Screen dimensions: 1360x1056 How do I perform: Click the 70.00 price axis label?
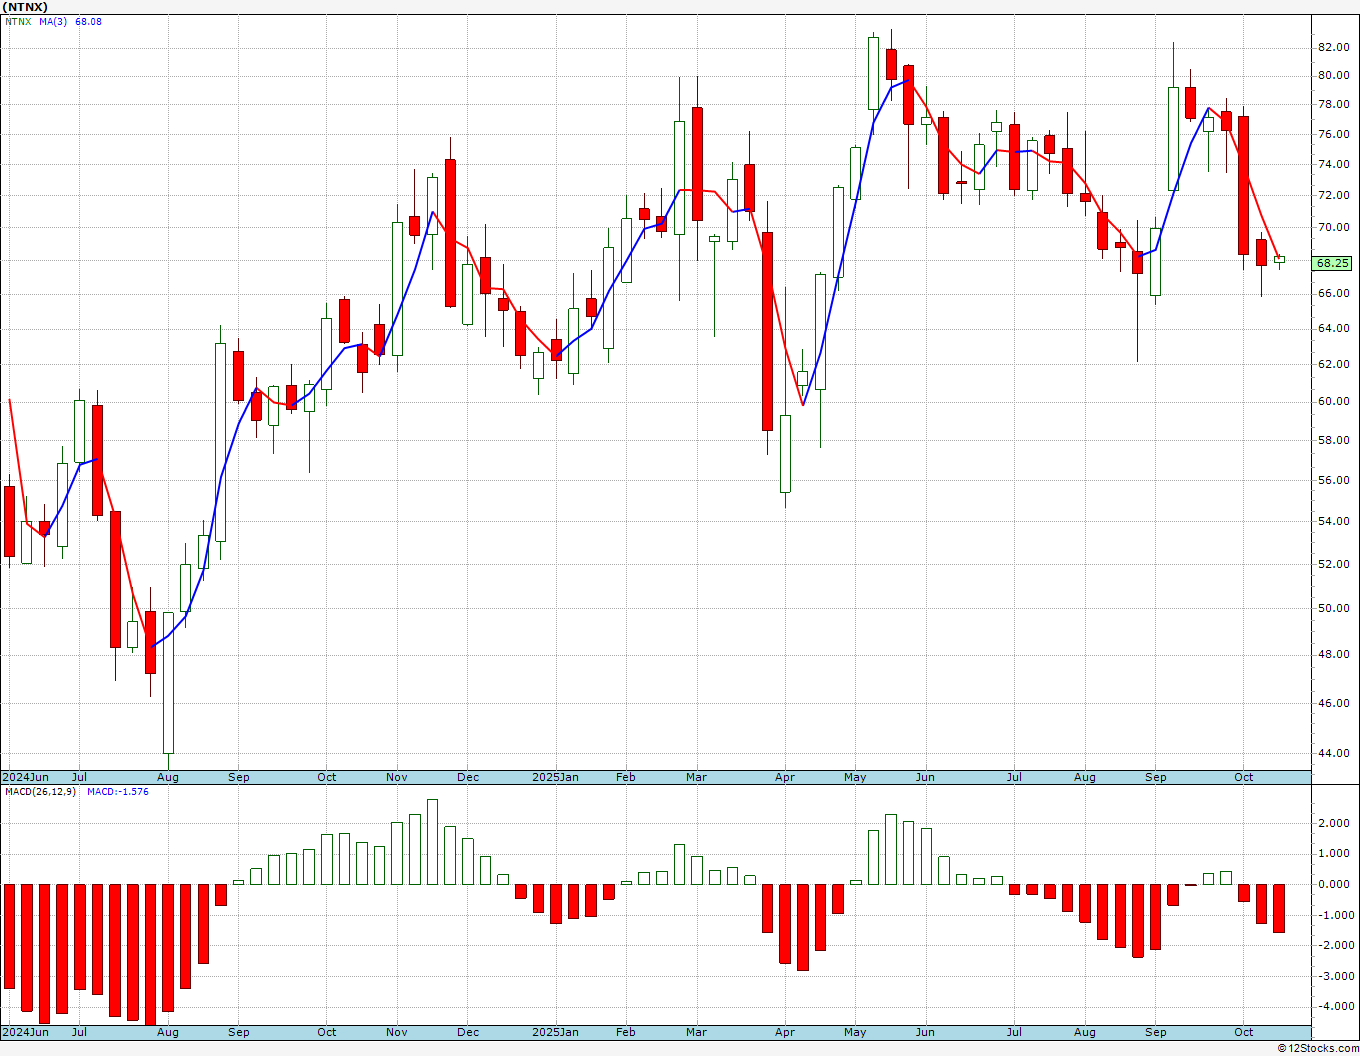point(1334,227)
